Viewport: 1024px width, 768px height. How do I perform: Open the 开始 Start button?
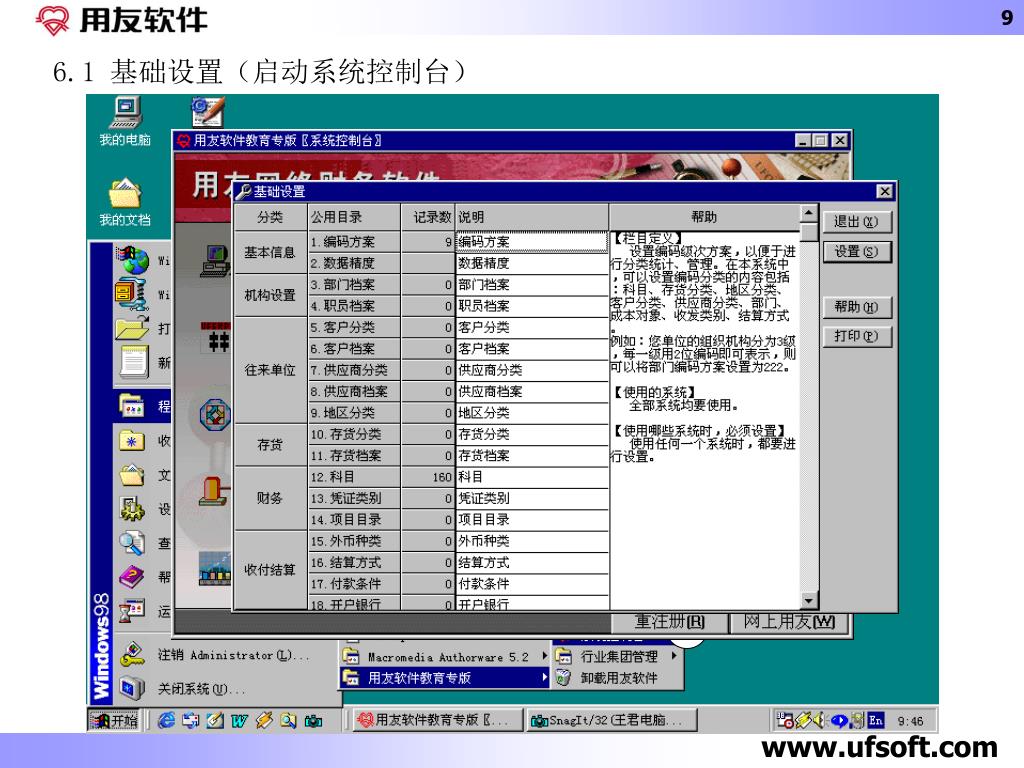[116, 720]
